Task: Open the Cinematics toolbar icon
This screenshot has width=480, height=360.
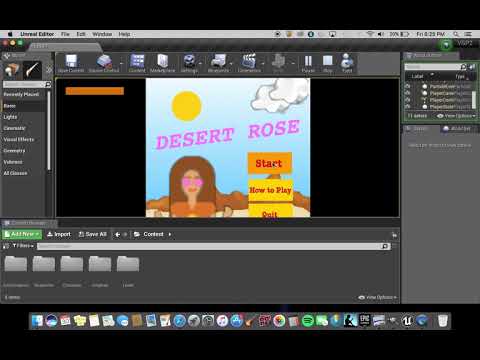Action: (249, 63)
